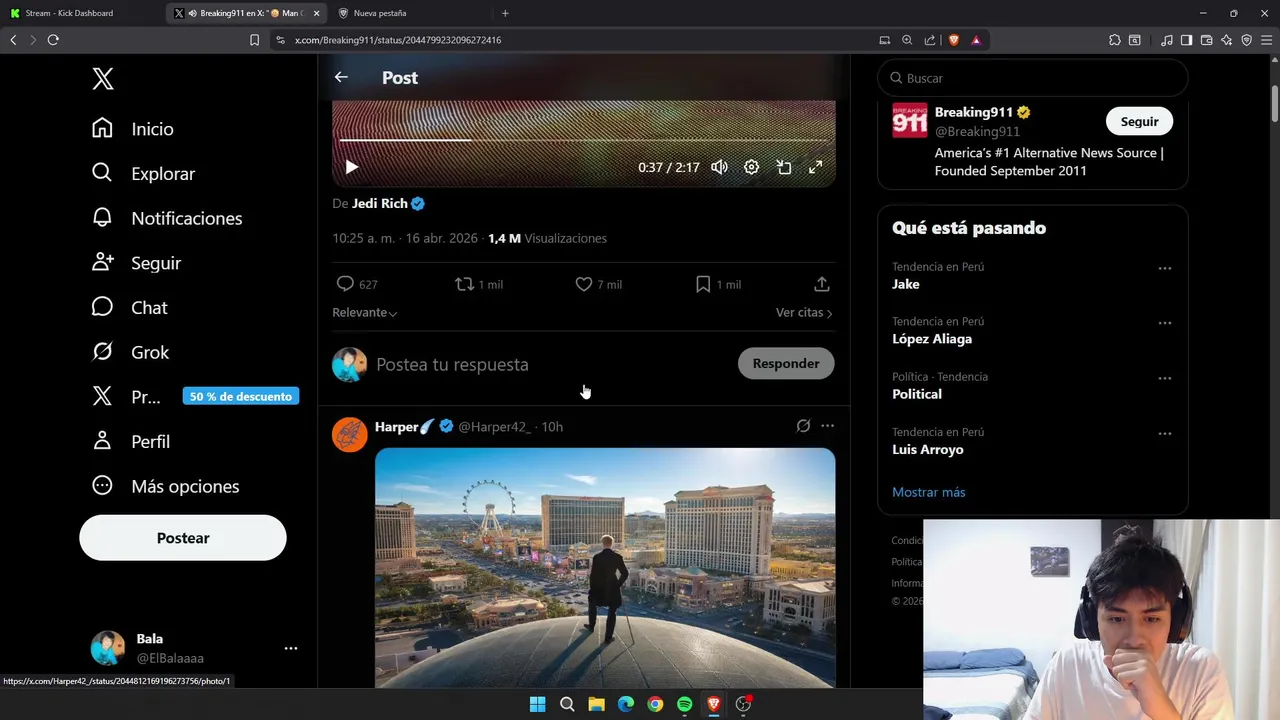Image resolution: width=1280 pixels, height=720 pixels.
Task: Open Brave Rewards triangle icon
Action: point(976,40)
